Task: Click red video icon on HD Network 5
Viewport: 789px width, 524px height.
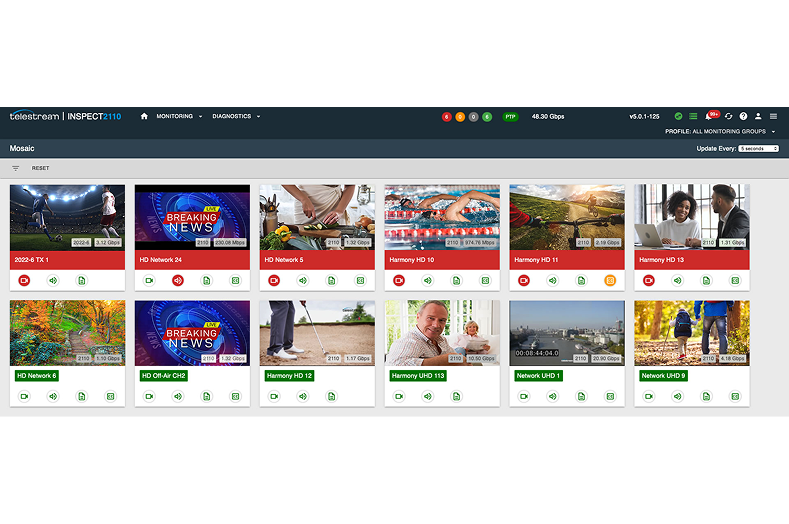Action: coord(274,280)
